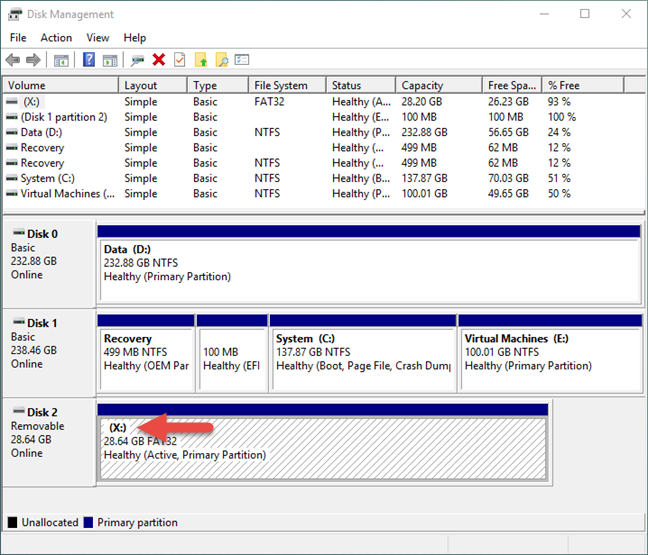Open the File menu
This screenshot has width=648, height=555.
tap(18, 38)
